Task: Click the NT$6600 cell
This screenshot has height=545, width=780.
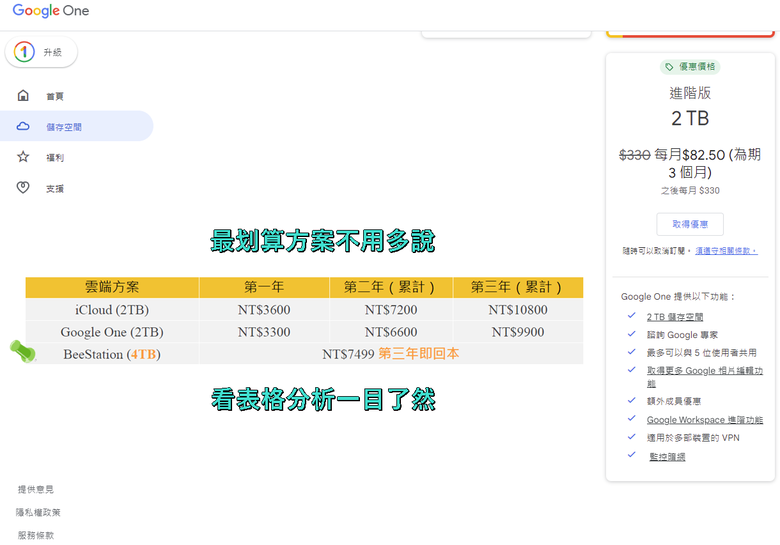Action: (x=391, y=332)
